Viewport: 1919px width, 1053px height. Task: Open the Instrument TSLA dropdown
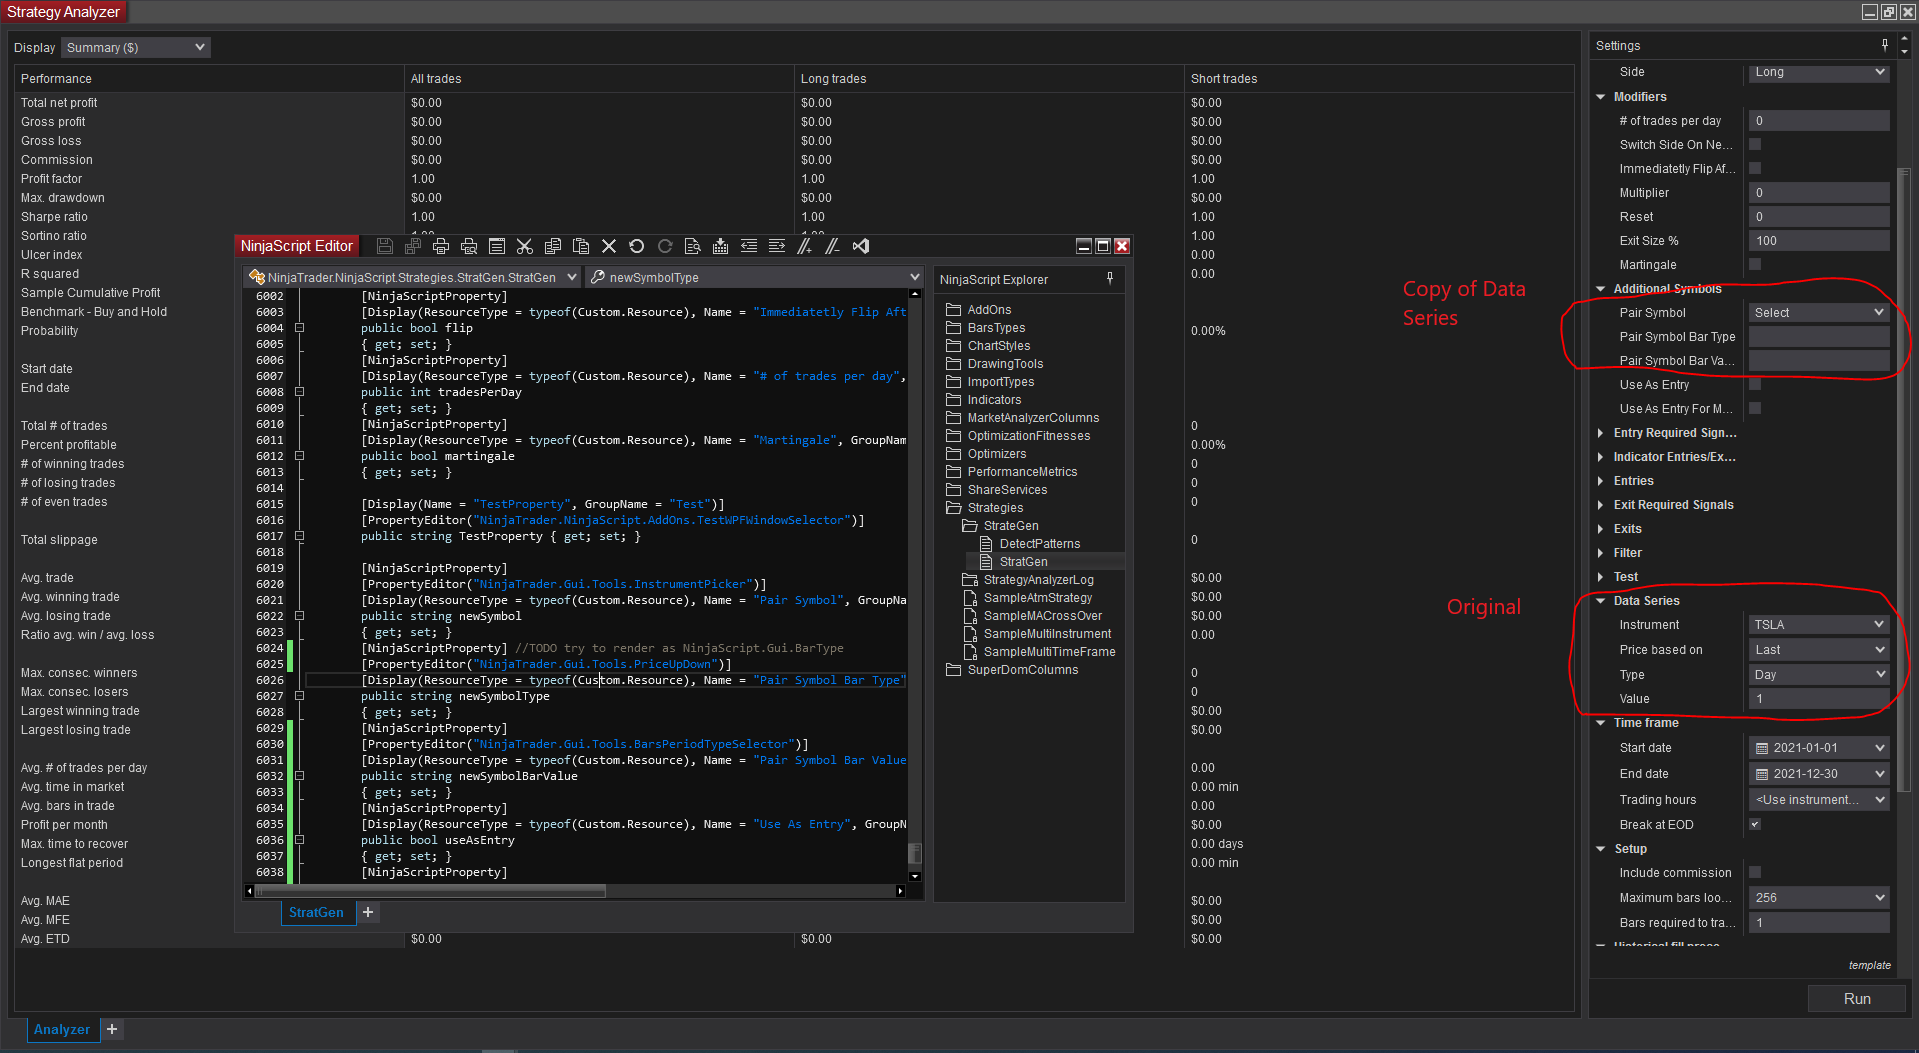coord(1818,624)
